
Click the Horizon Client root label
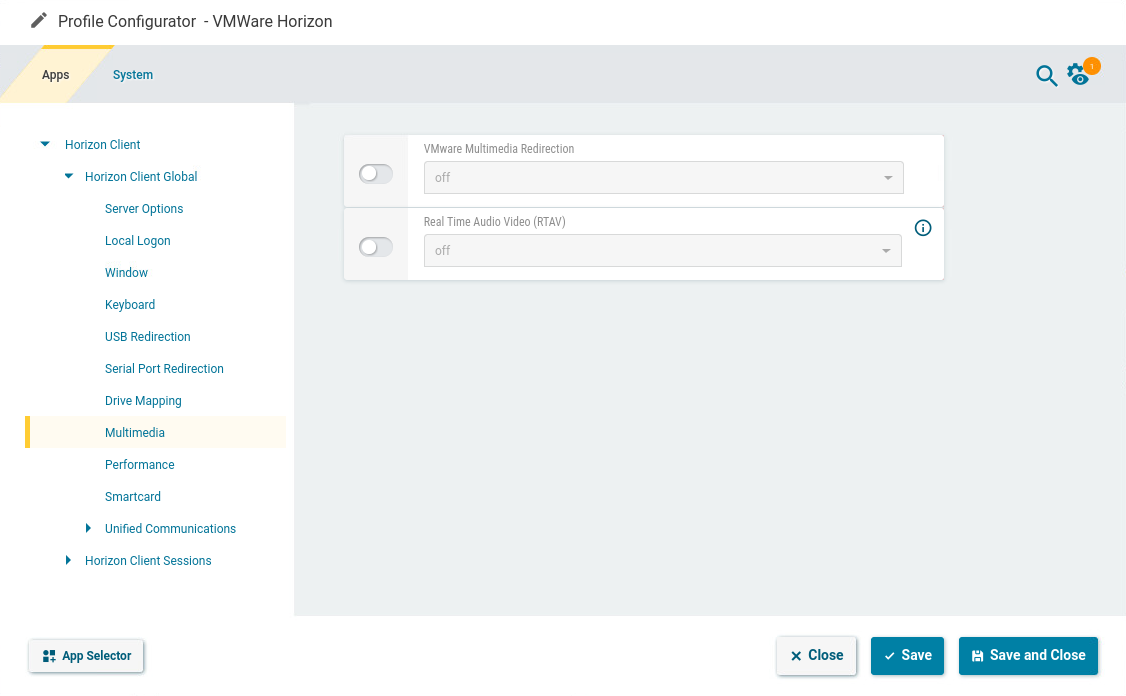(103, 144)
